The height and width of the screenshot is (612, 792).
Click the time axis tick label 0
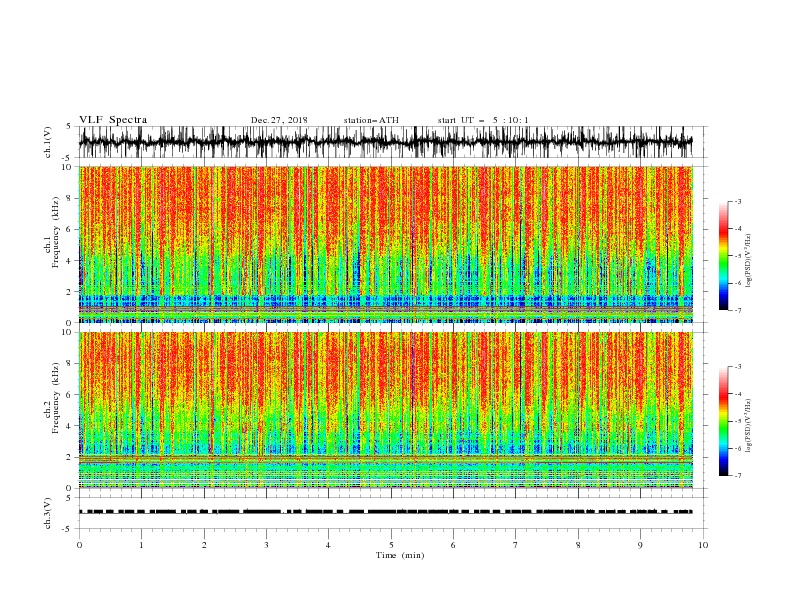click(79, 545)
